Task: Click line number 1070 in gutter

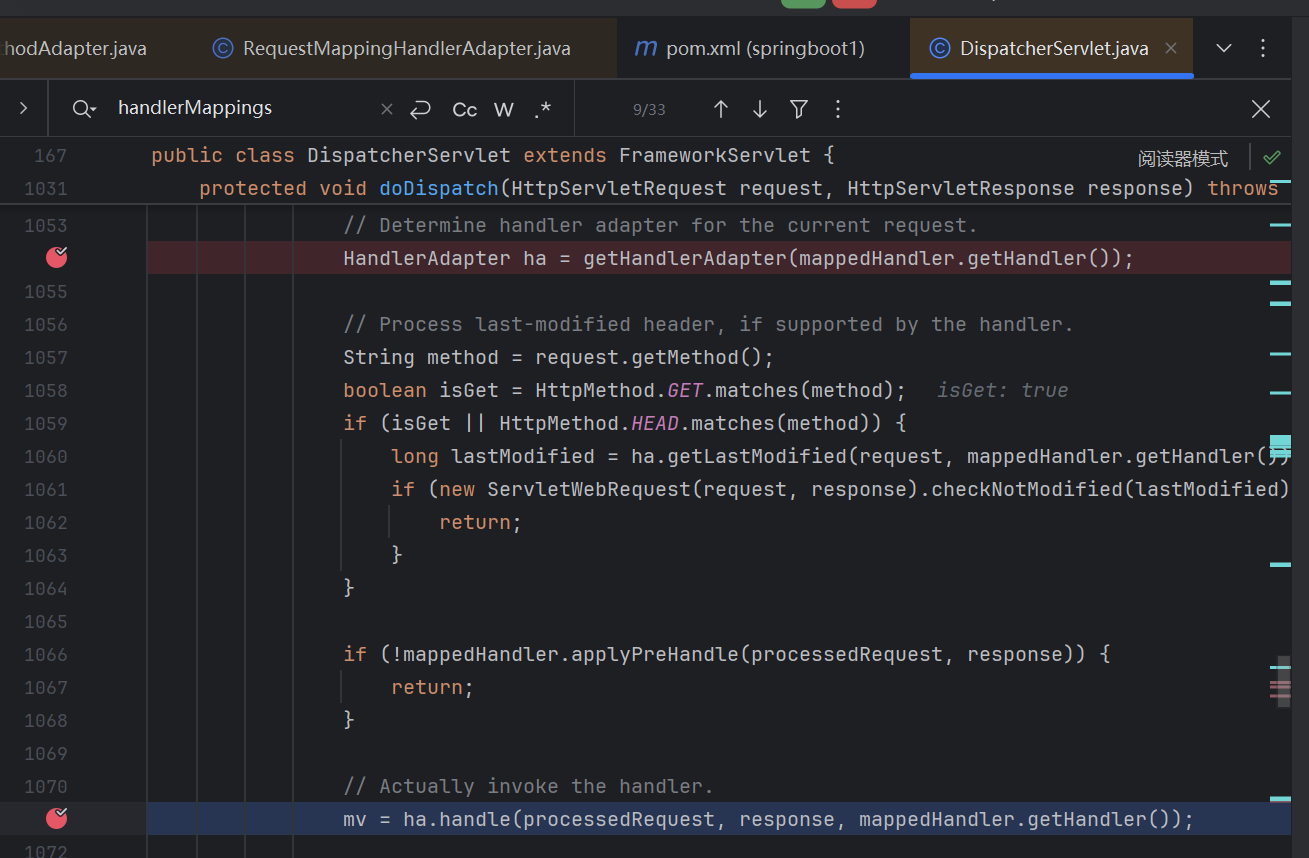Action: 46,786
